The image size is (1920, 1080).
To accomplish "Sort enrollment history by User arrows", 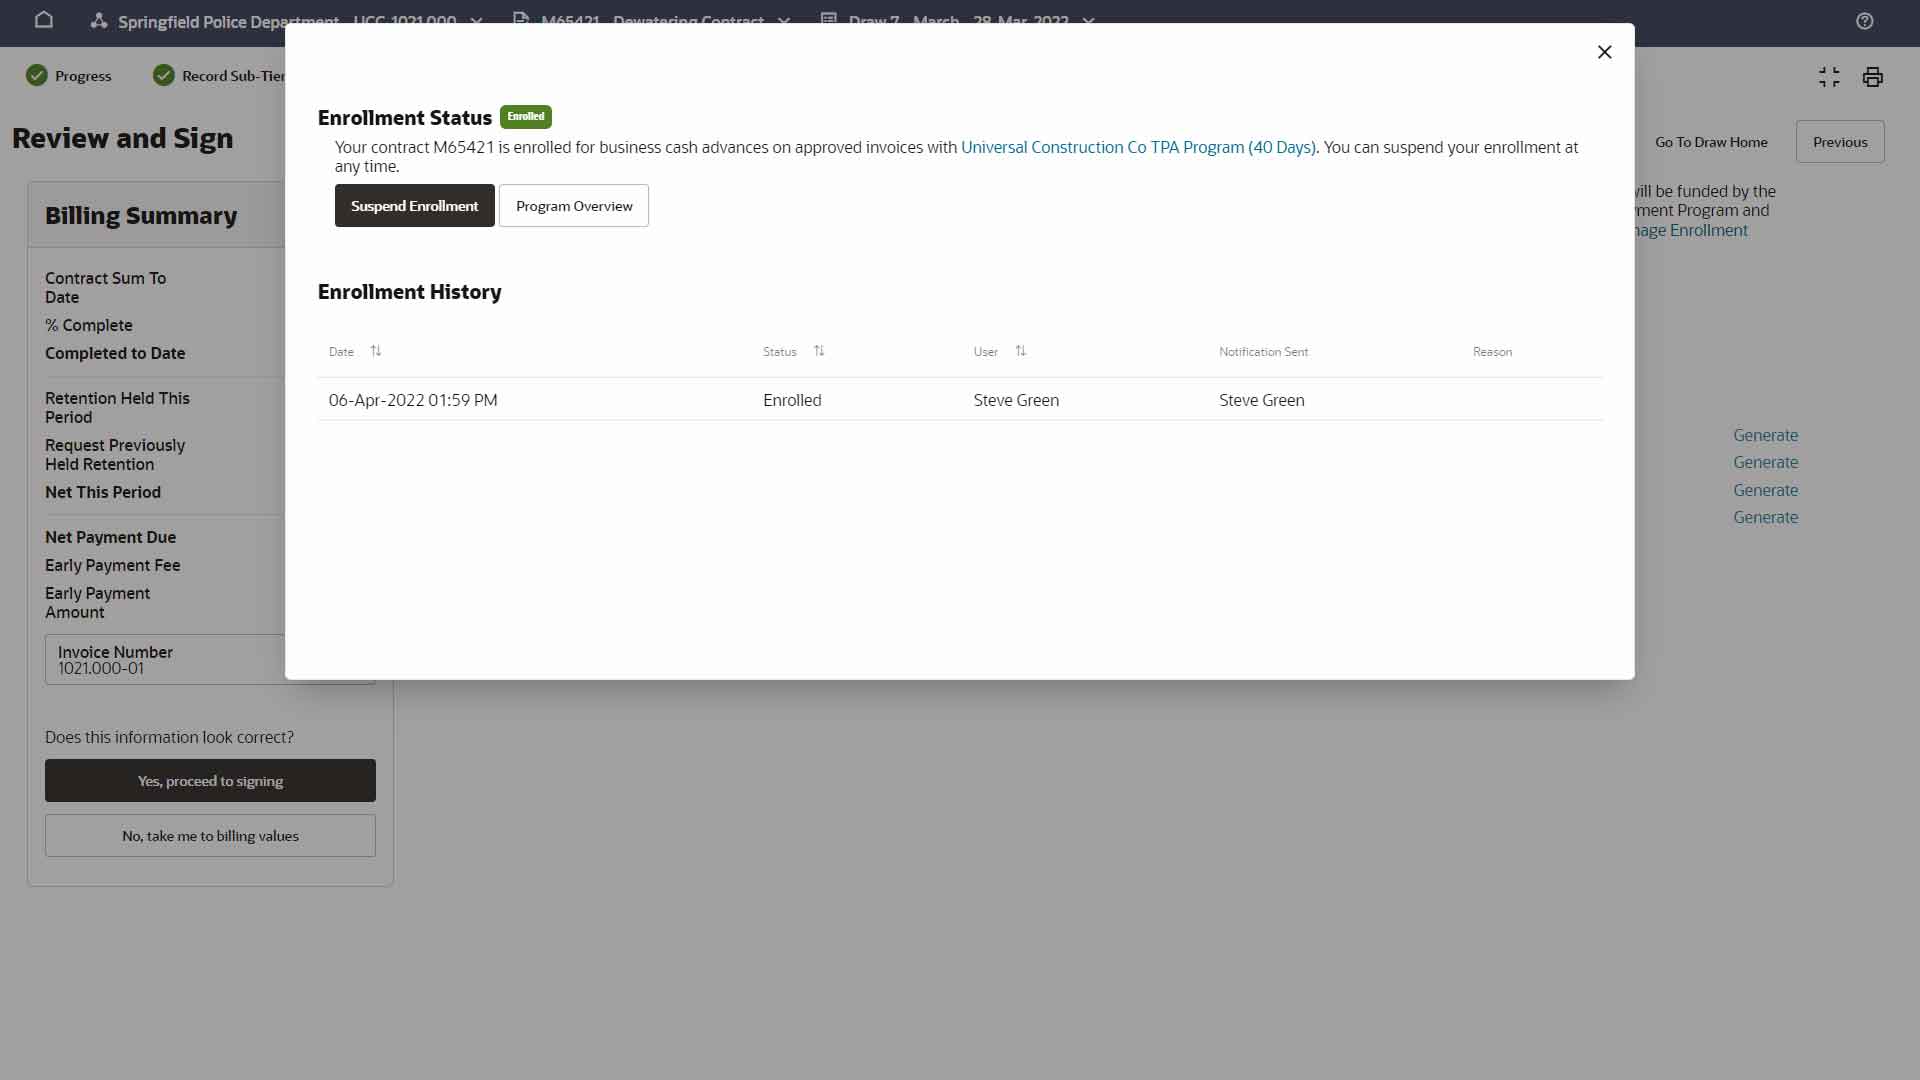I will [x=1020, y=351].
